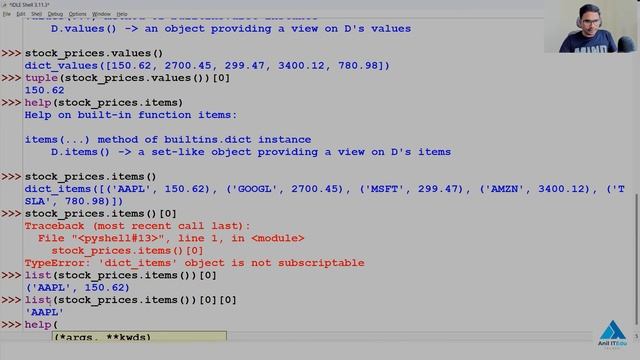Click the IDLE Shell title bar icon
This screenshot has height=360, width=640.
tap(4, 4)
